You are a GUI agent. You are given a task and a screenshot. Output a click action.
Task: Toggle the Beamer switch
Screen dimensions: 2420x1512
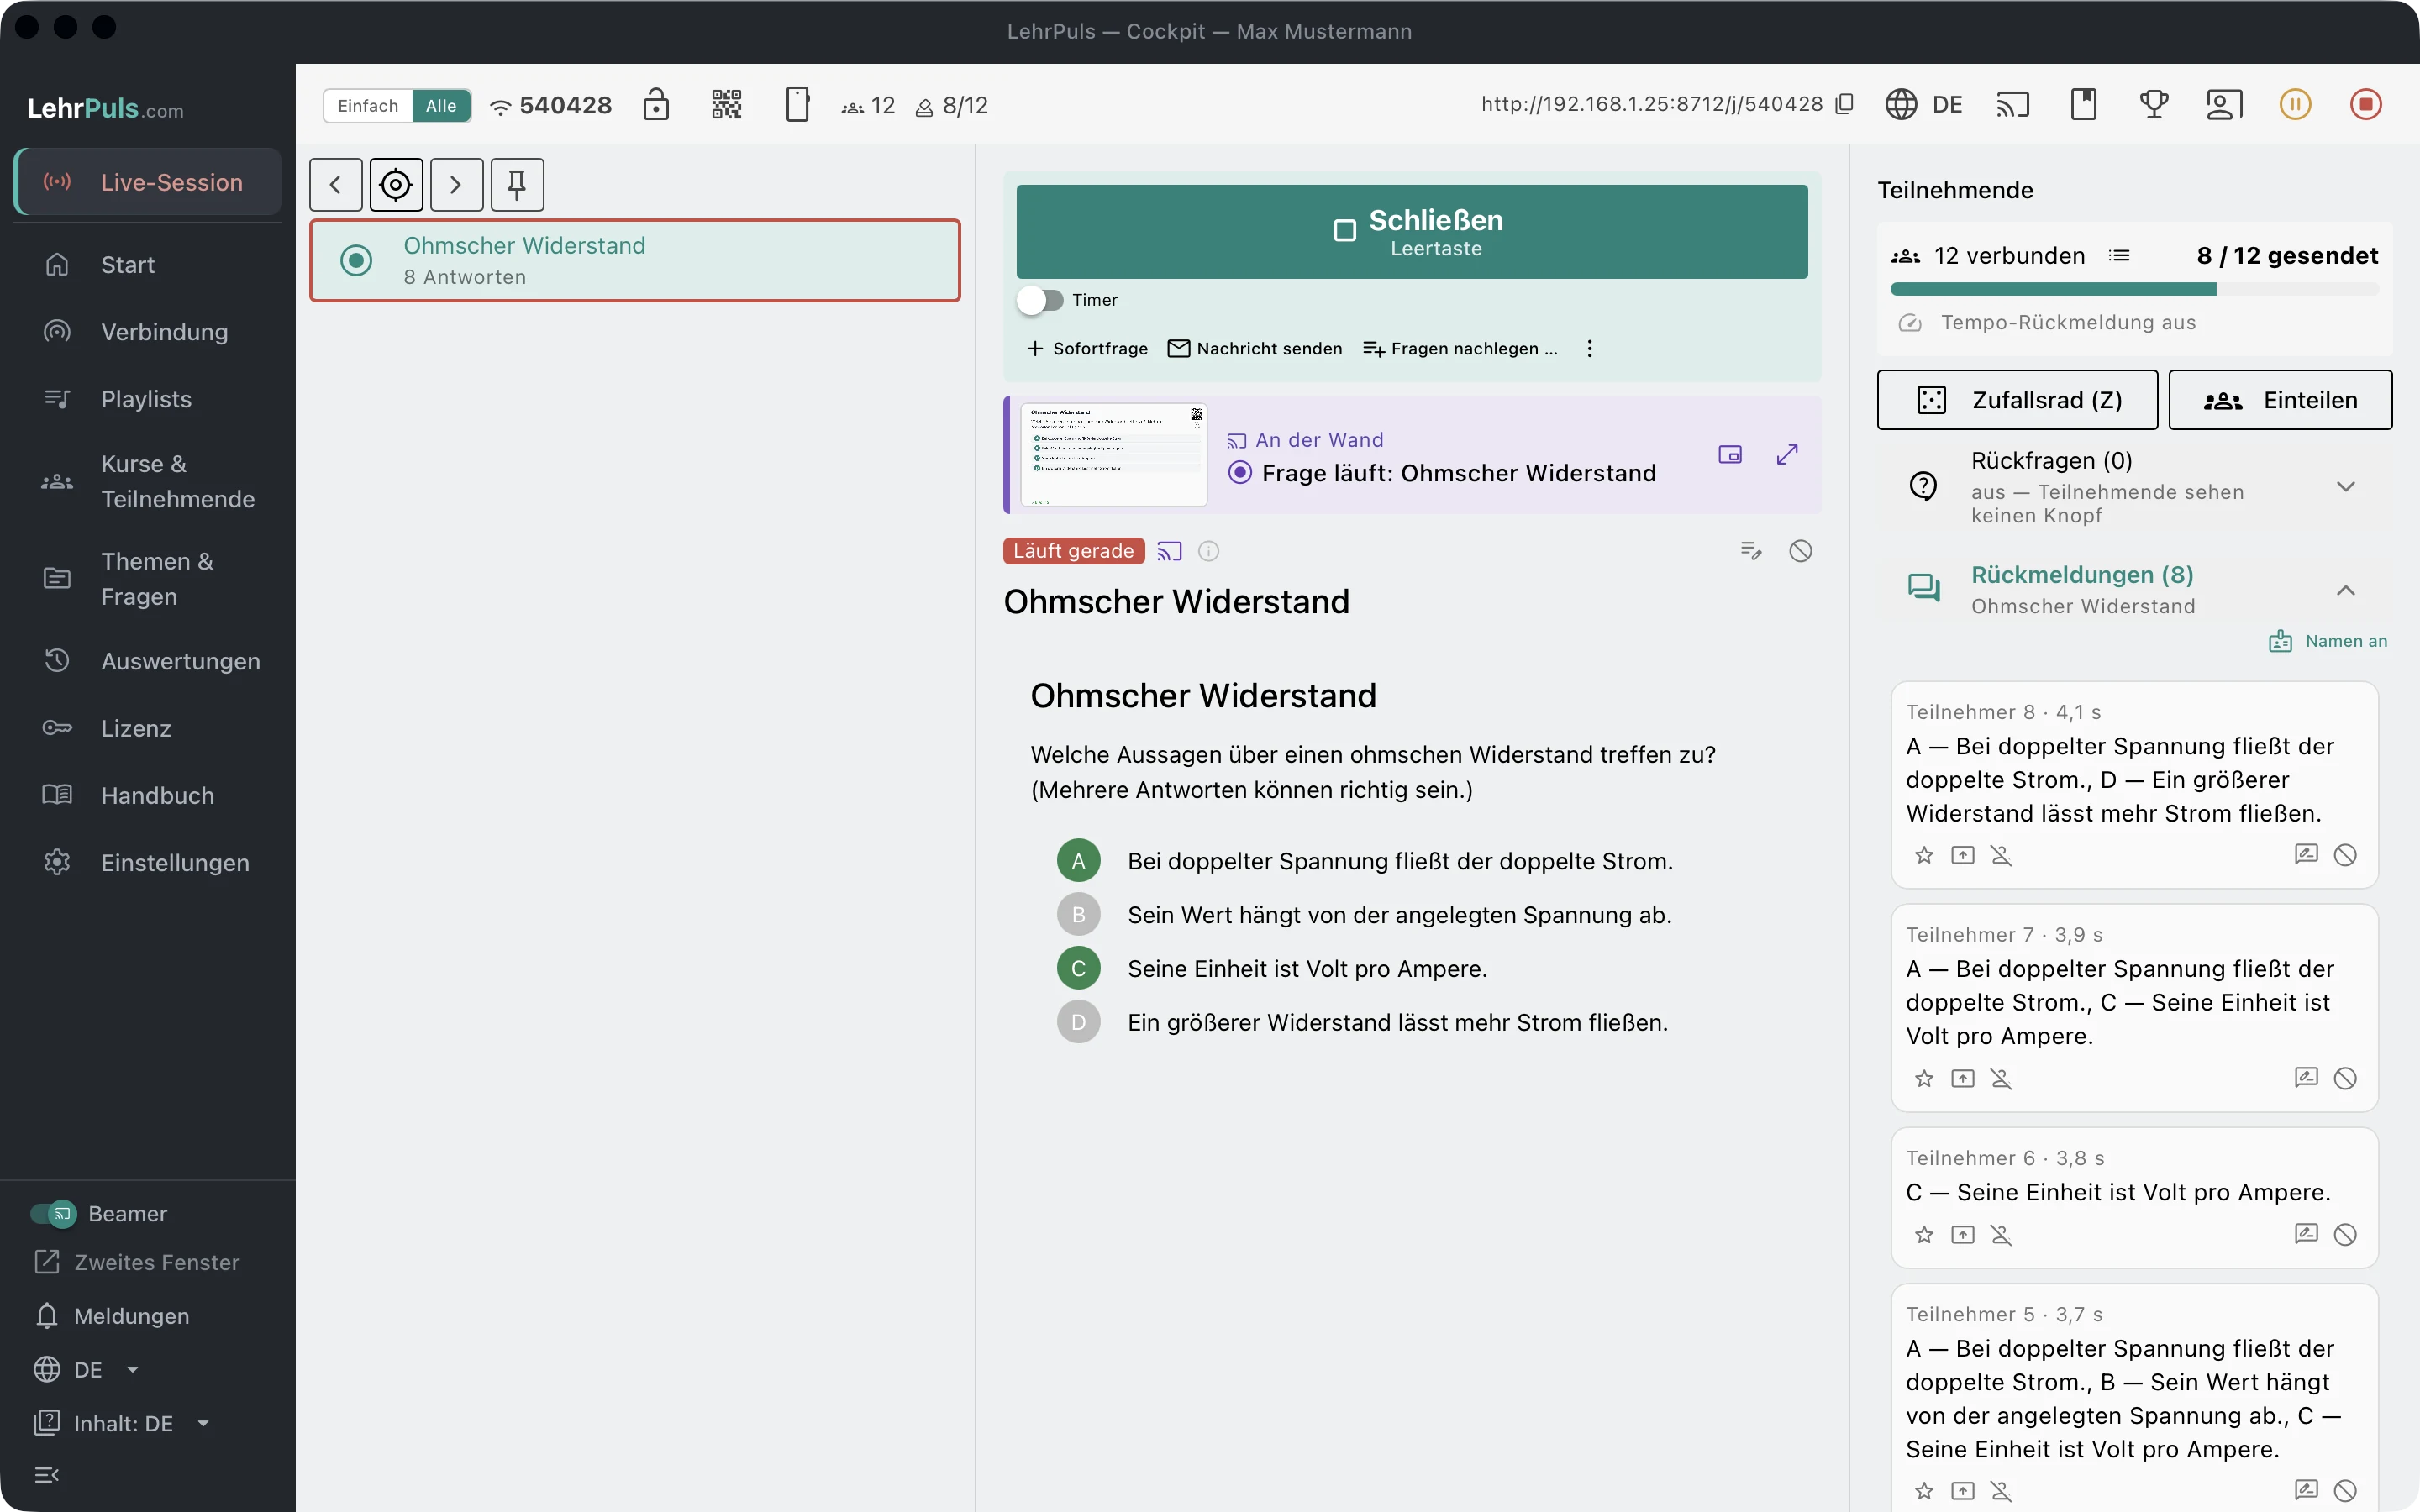pos(54,1214)
